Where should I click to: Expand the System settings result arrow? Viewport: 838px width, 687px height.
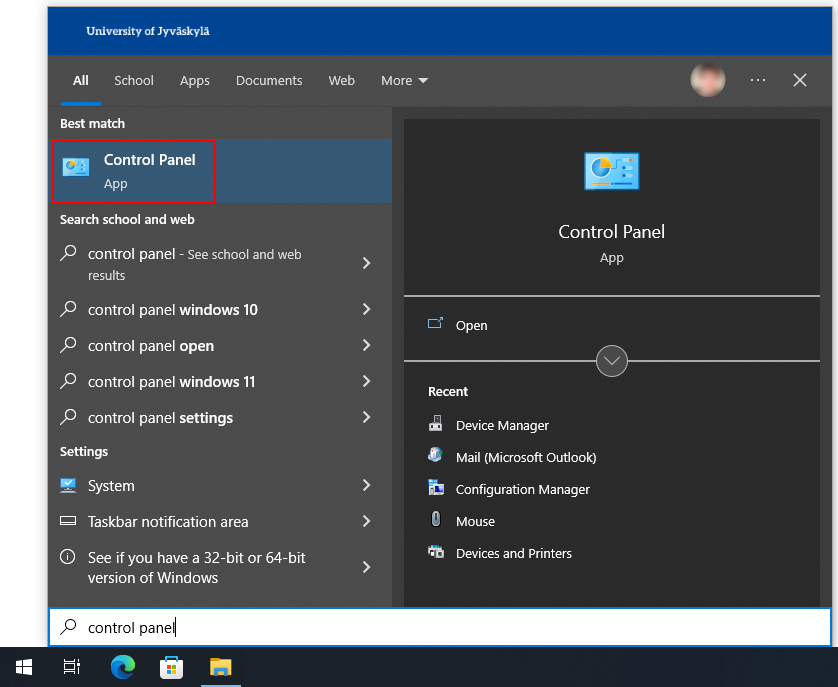click(x=367, y=485)
